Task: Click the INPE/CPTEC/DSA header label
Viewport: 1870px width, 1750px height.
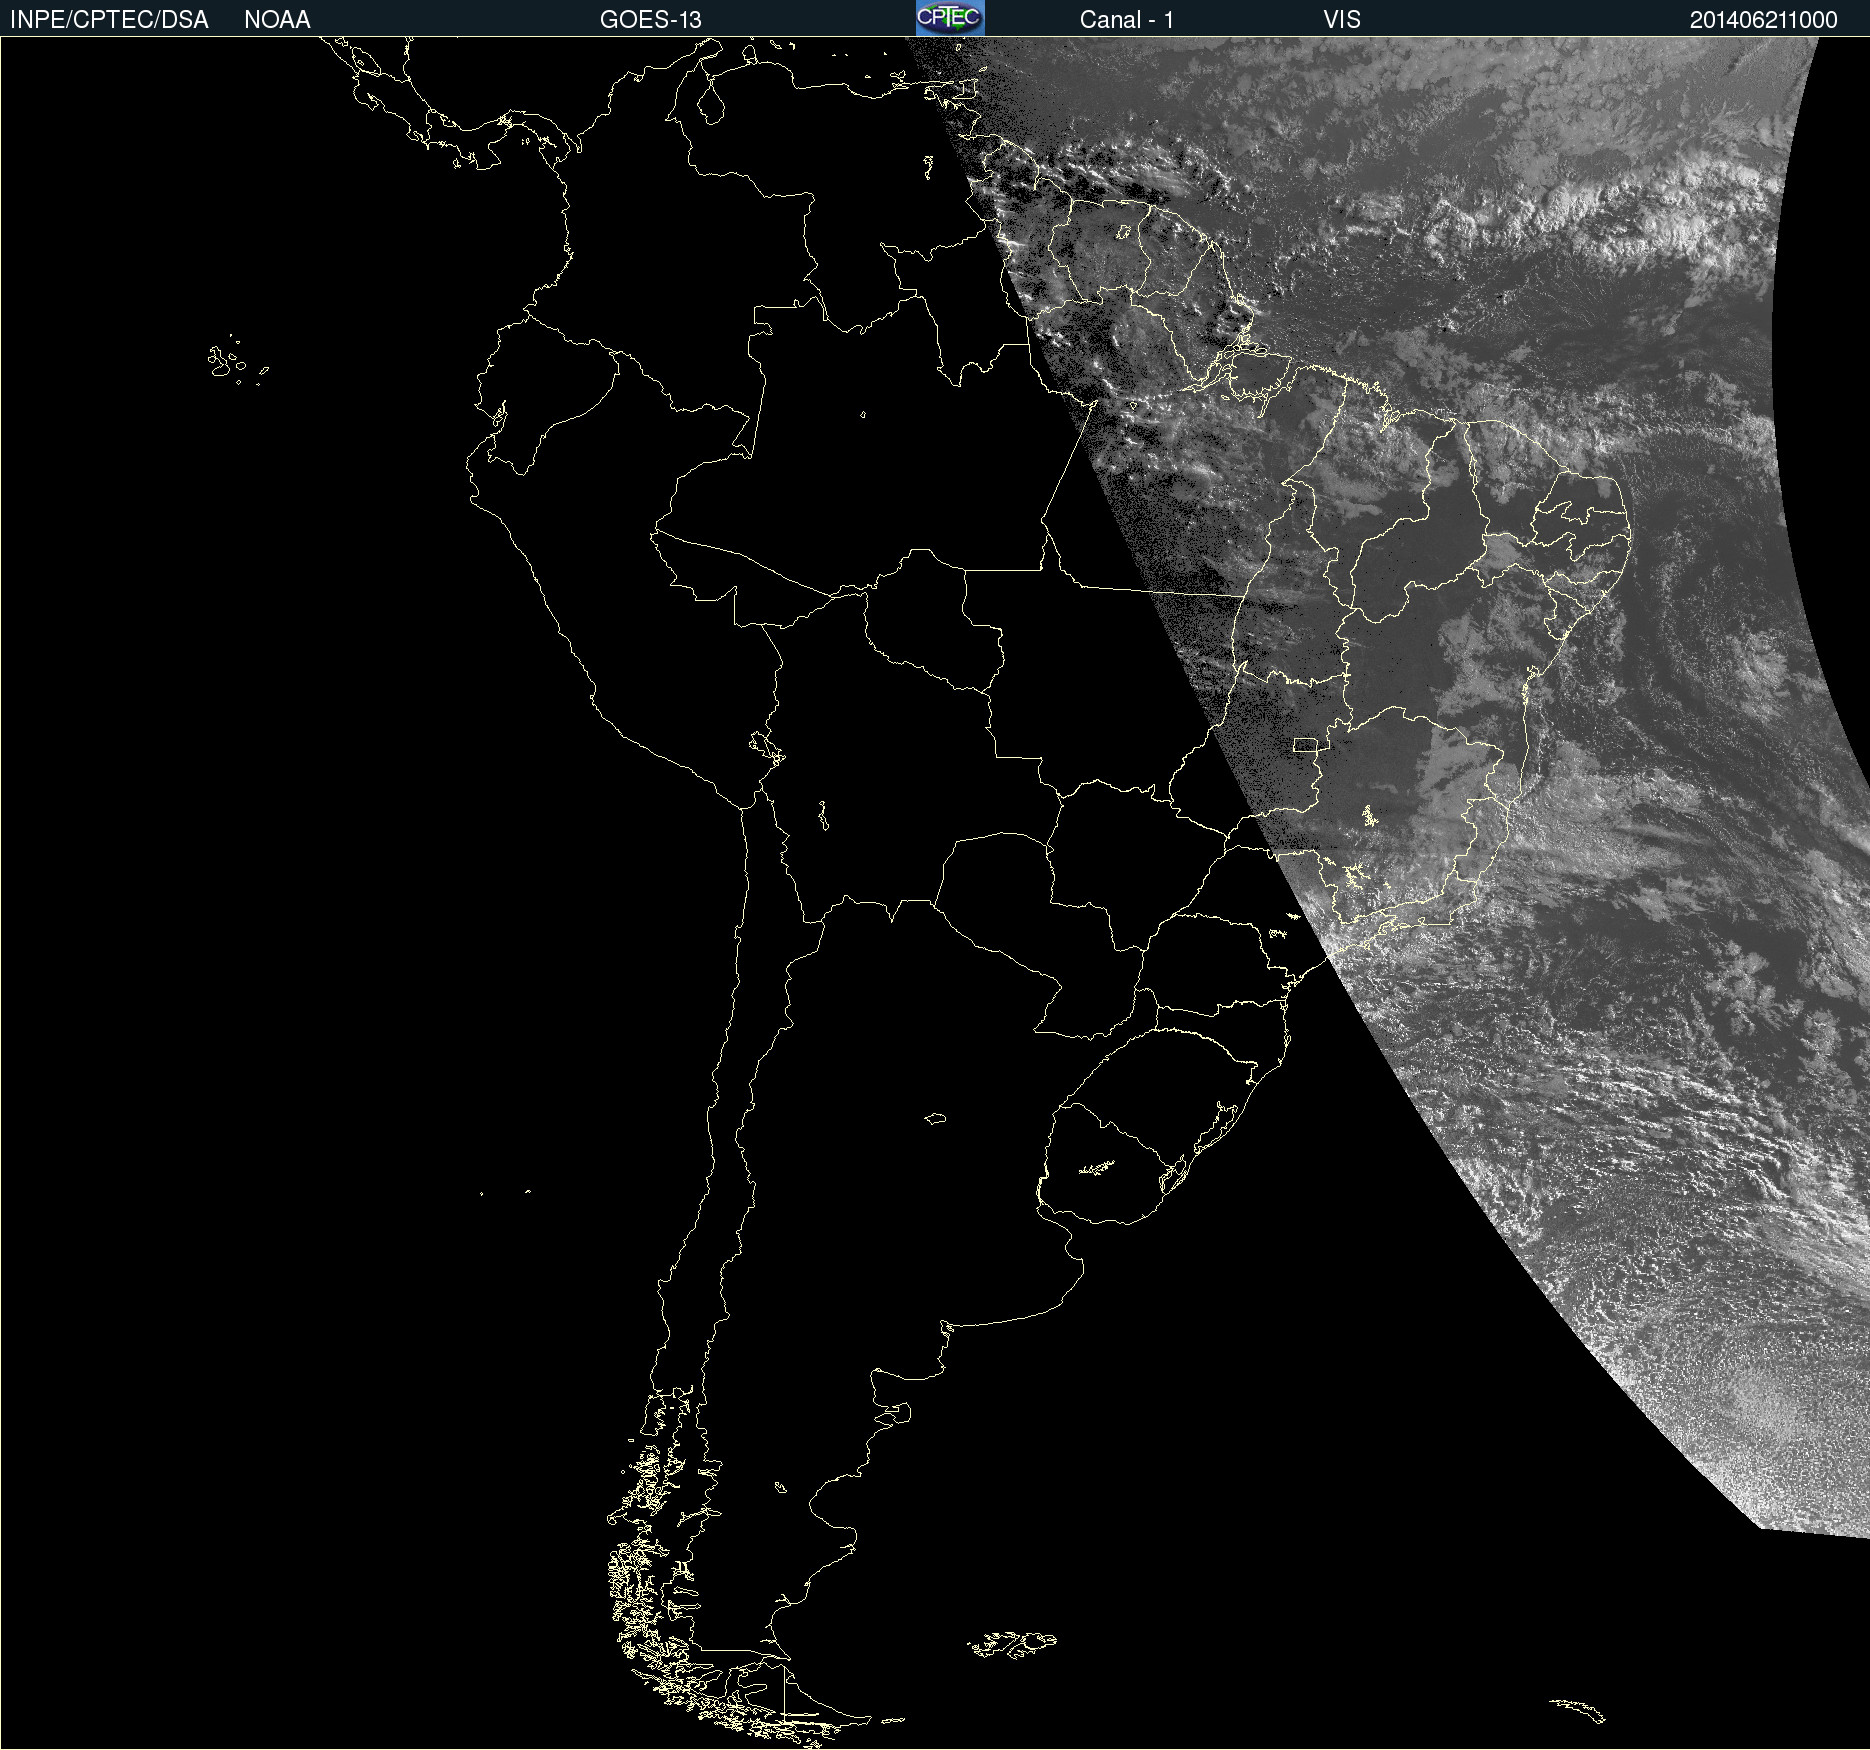Action: pyautogui.click(x=109, y=19)
